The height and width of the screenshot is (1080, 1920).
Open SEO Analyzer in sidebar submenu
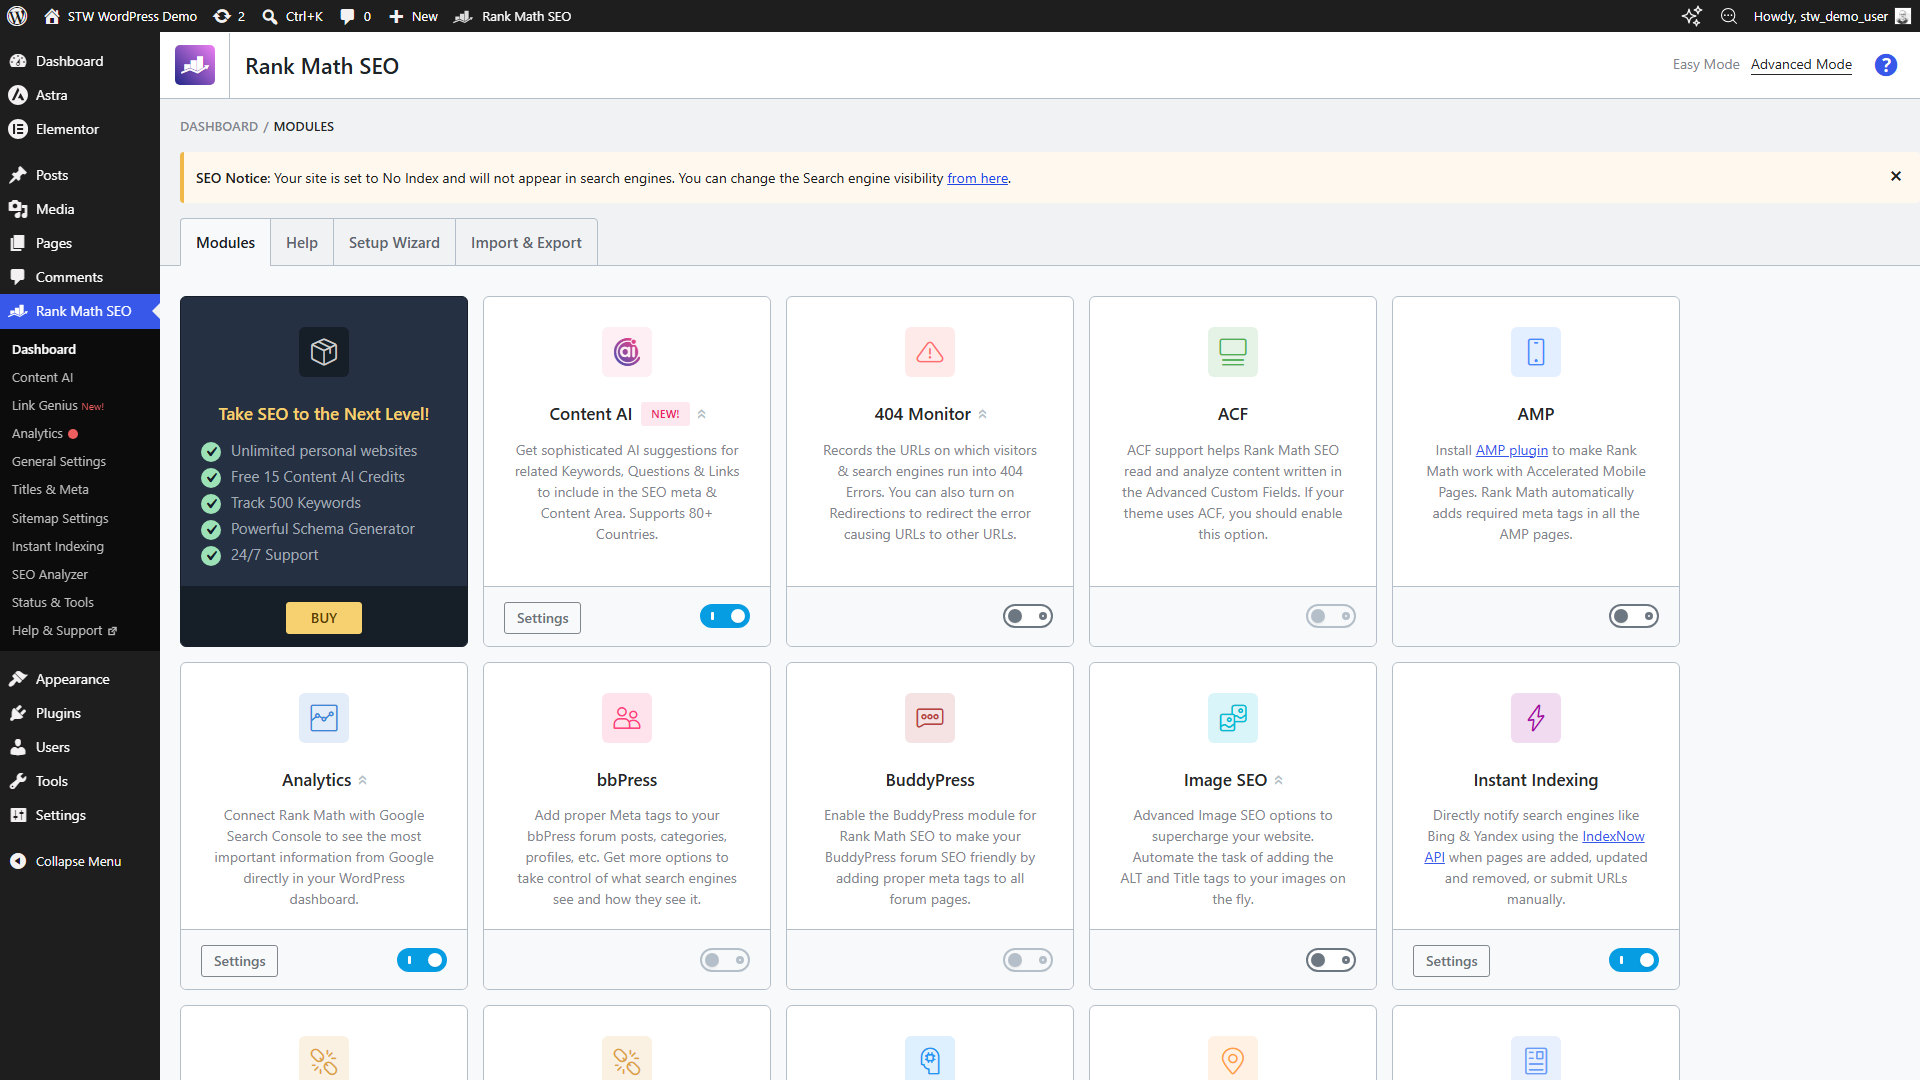(x=50, y=574)
